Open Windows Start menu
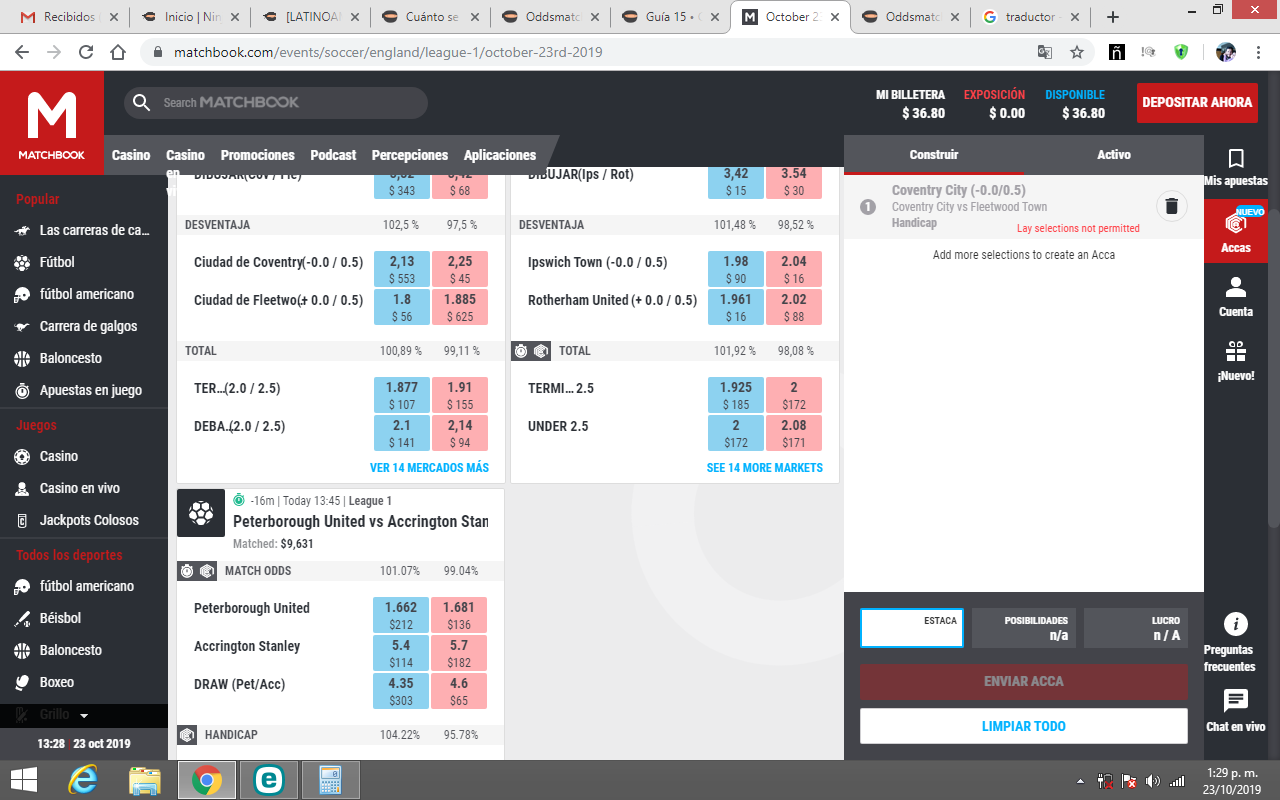The width and height of the screenshot is (1280, 800). 24,780
